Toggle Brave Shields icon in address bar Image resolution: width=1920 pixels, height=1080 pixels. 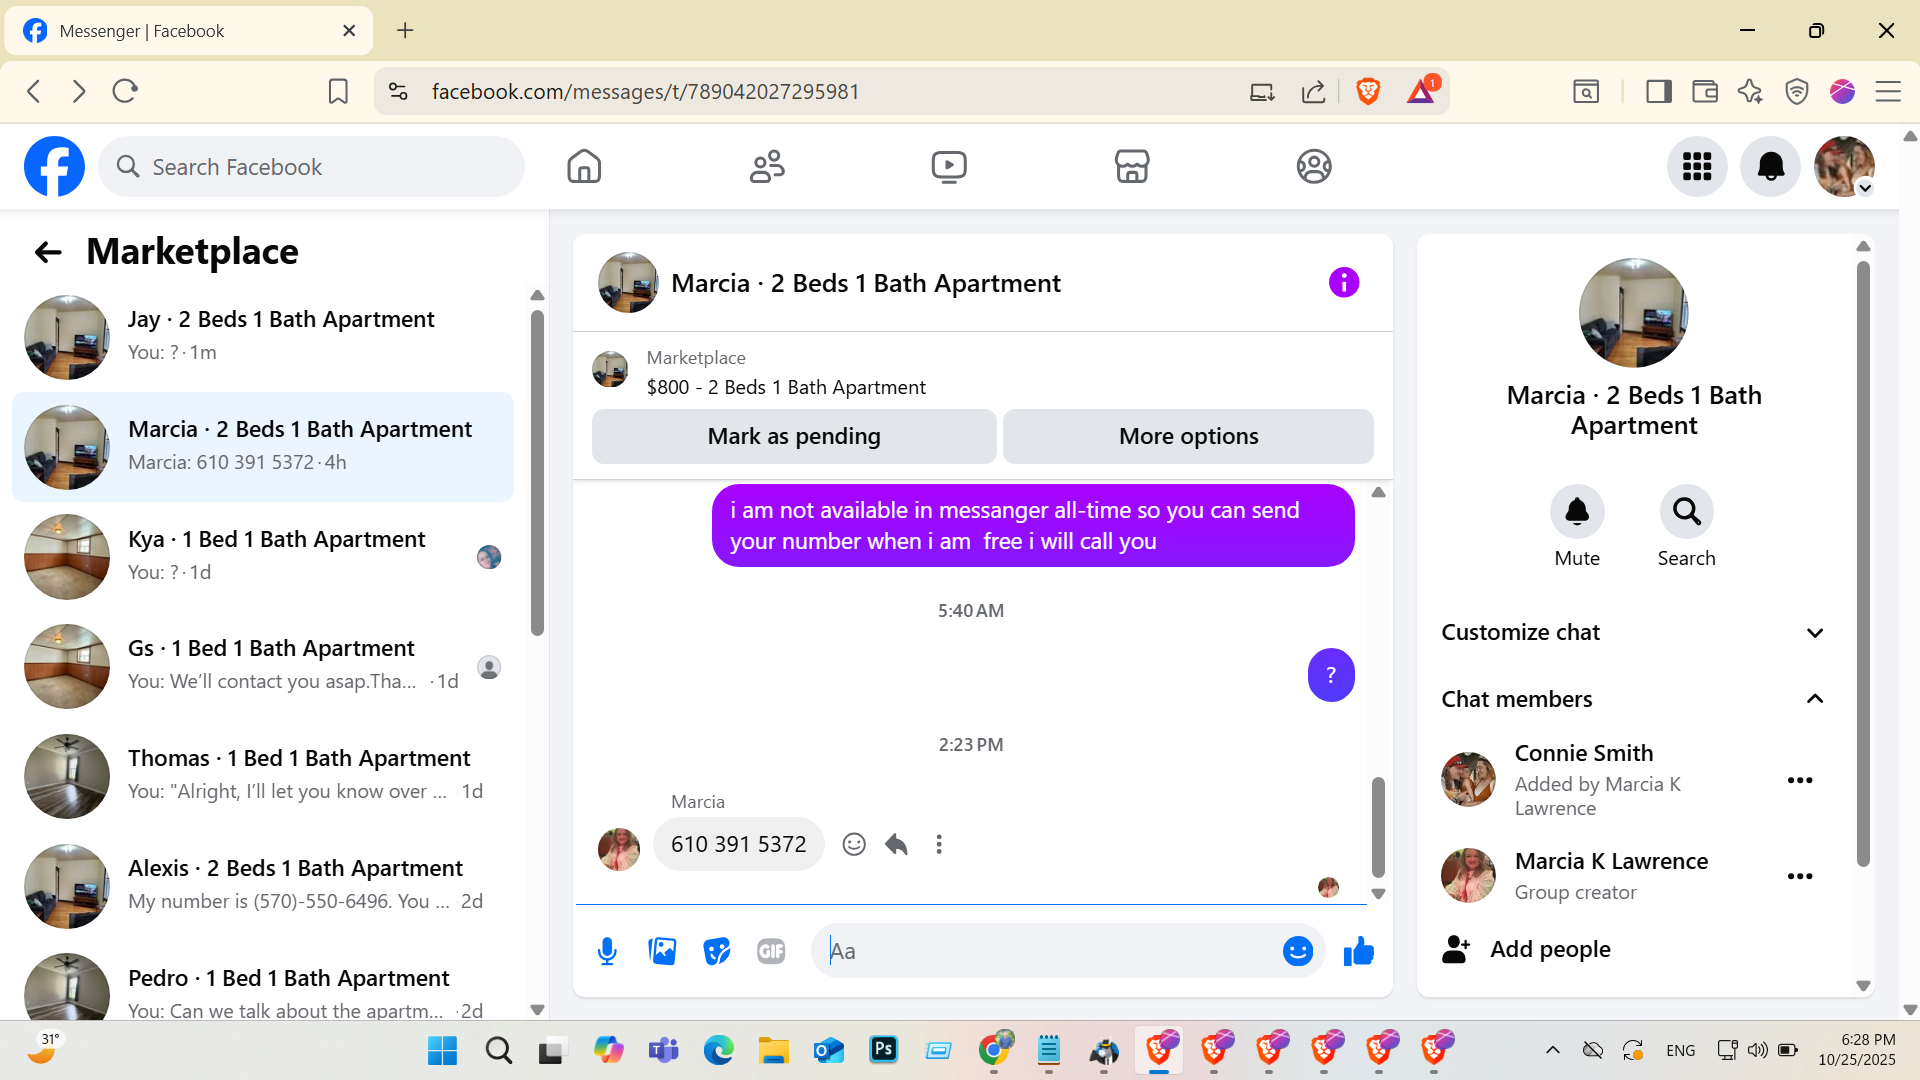(1368, 91)
